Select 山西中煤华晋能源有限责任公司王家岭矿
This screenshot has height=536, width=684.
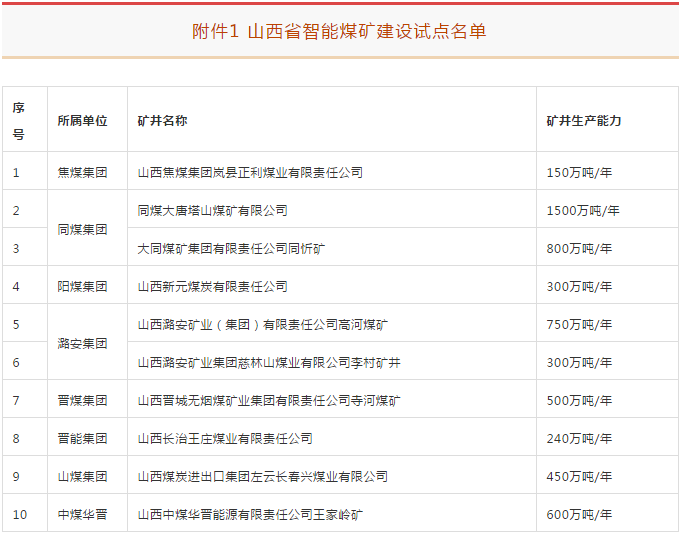250,515
